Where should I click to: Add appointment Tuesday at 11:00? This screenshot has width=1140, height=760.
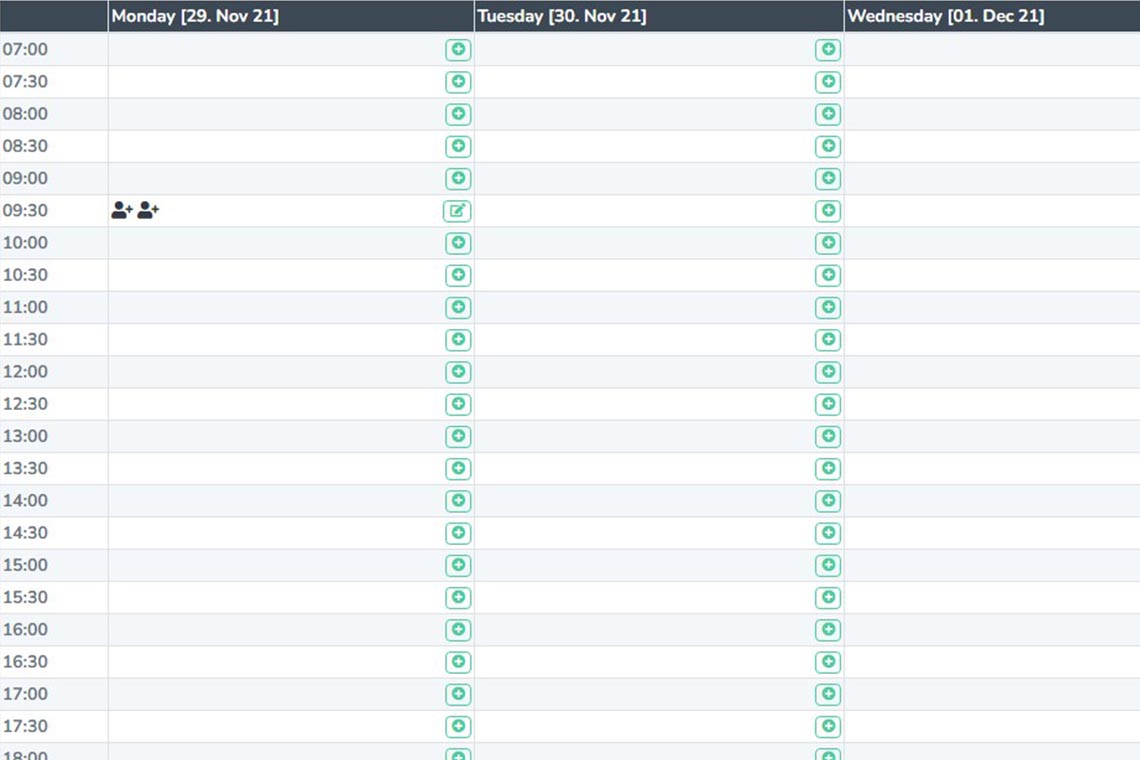(828, 307)
